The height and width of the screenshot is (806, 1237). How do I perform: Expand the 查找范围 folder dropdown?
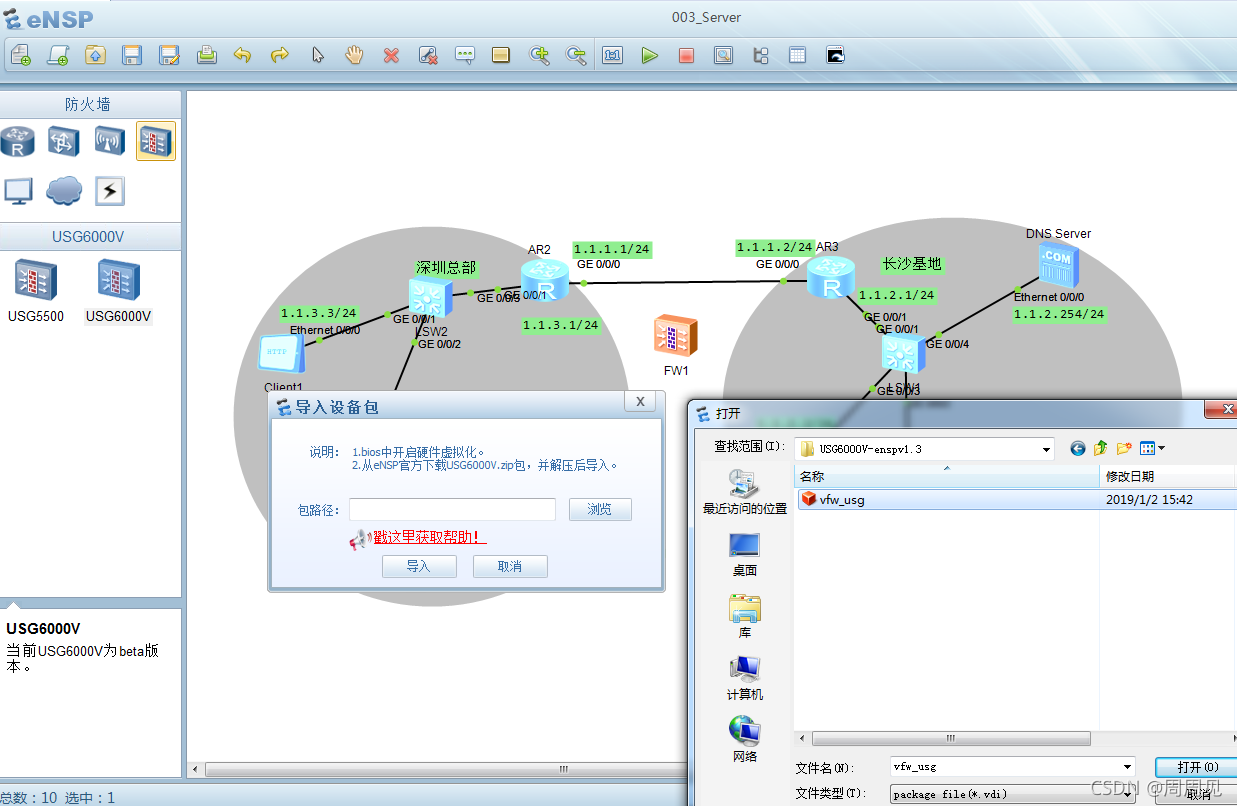coord(1046,448)
